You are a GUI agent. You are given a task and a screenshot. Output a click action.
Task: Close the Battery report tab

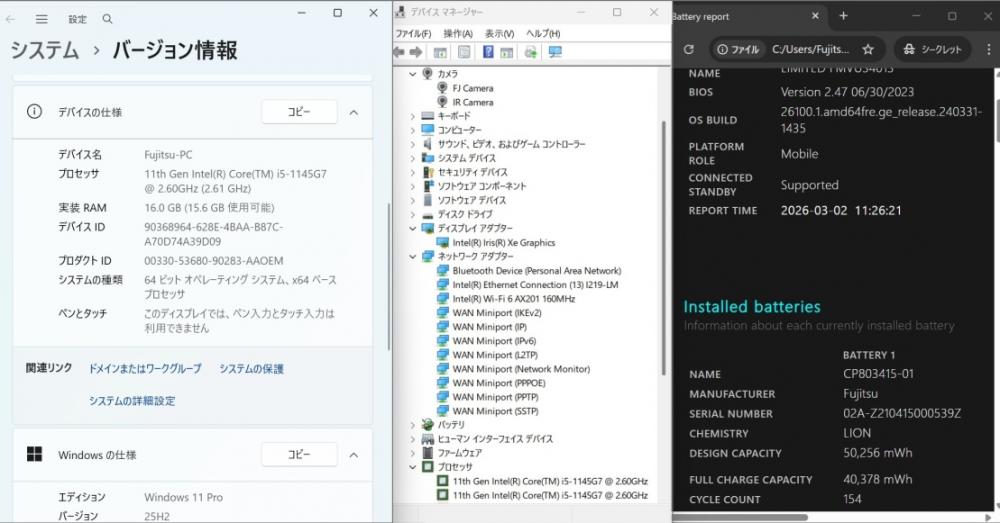coord(815,16)
